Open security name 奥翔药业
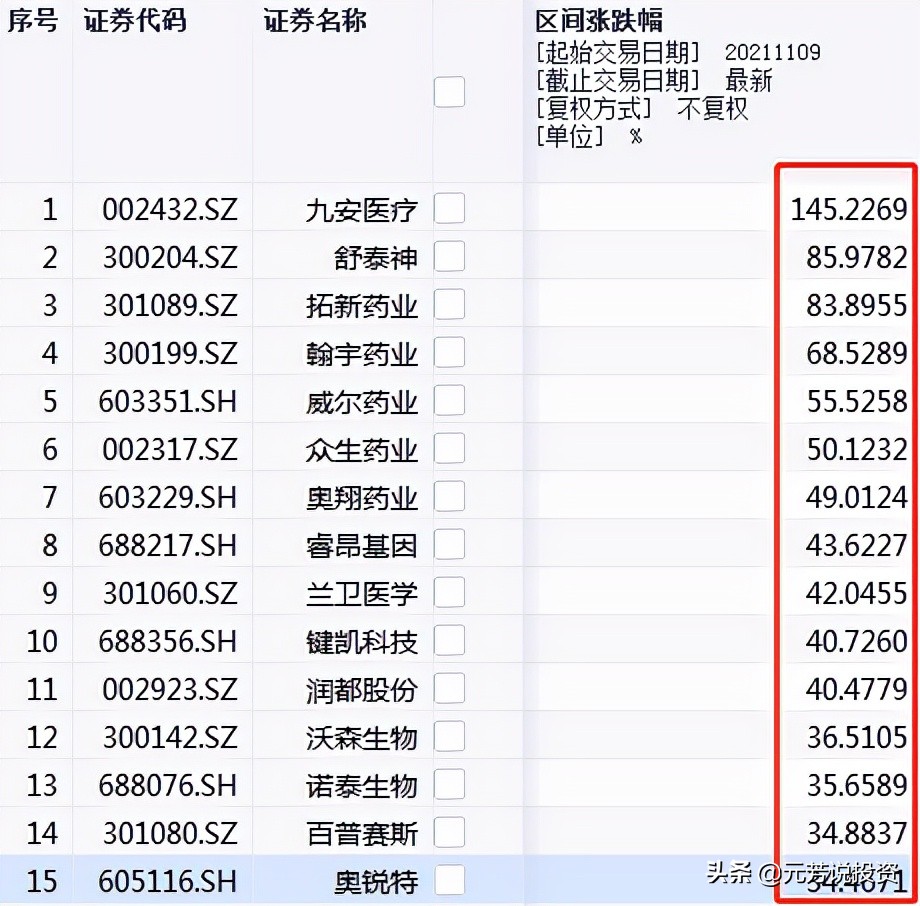Screen dimensions: 920x906 (x=361, y=499)
